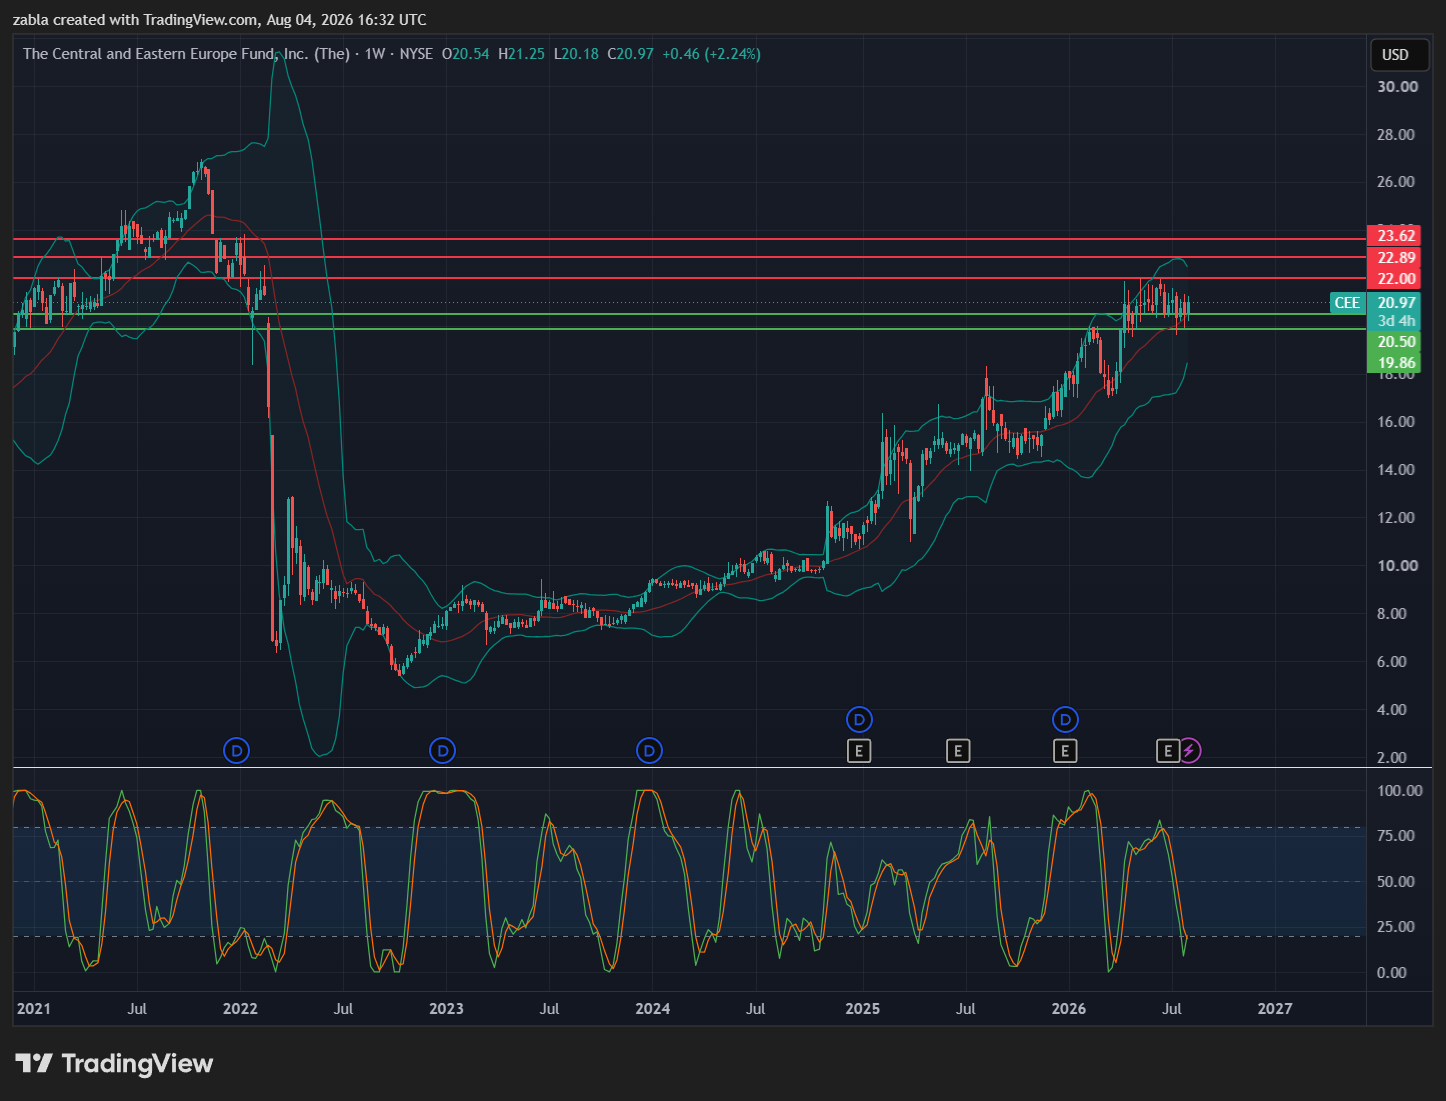Click 100.00 on the oscillator scale

pyautogui.click(x=1400, y=791)
